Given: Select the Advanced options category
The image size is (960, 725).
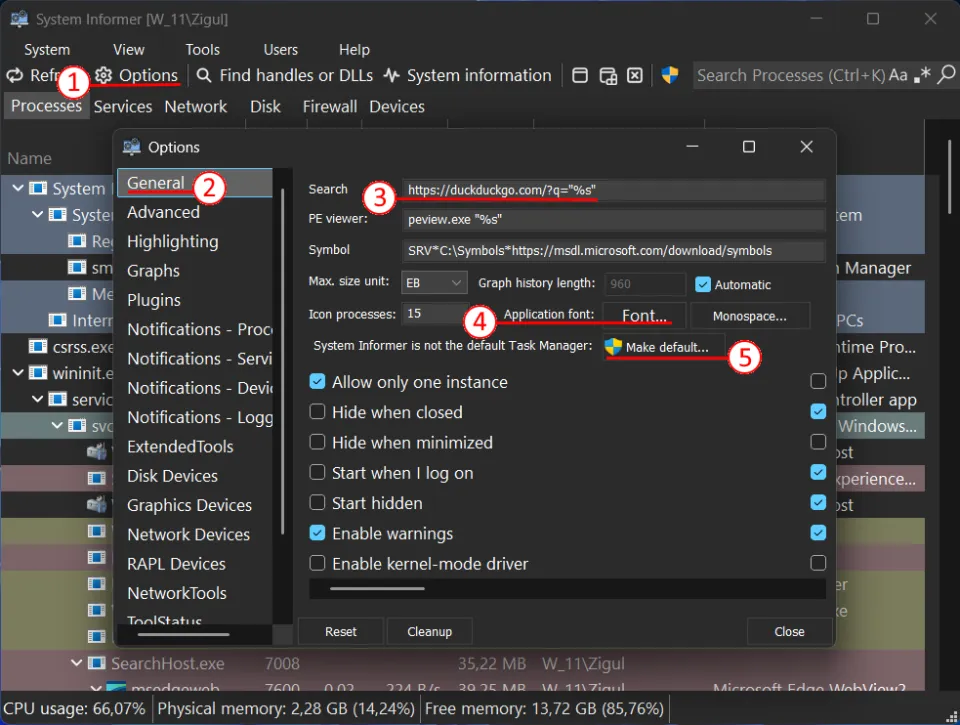Looking at the screenshot, I should pyautogui.click(x=195, y=212).
